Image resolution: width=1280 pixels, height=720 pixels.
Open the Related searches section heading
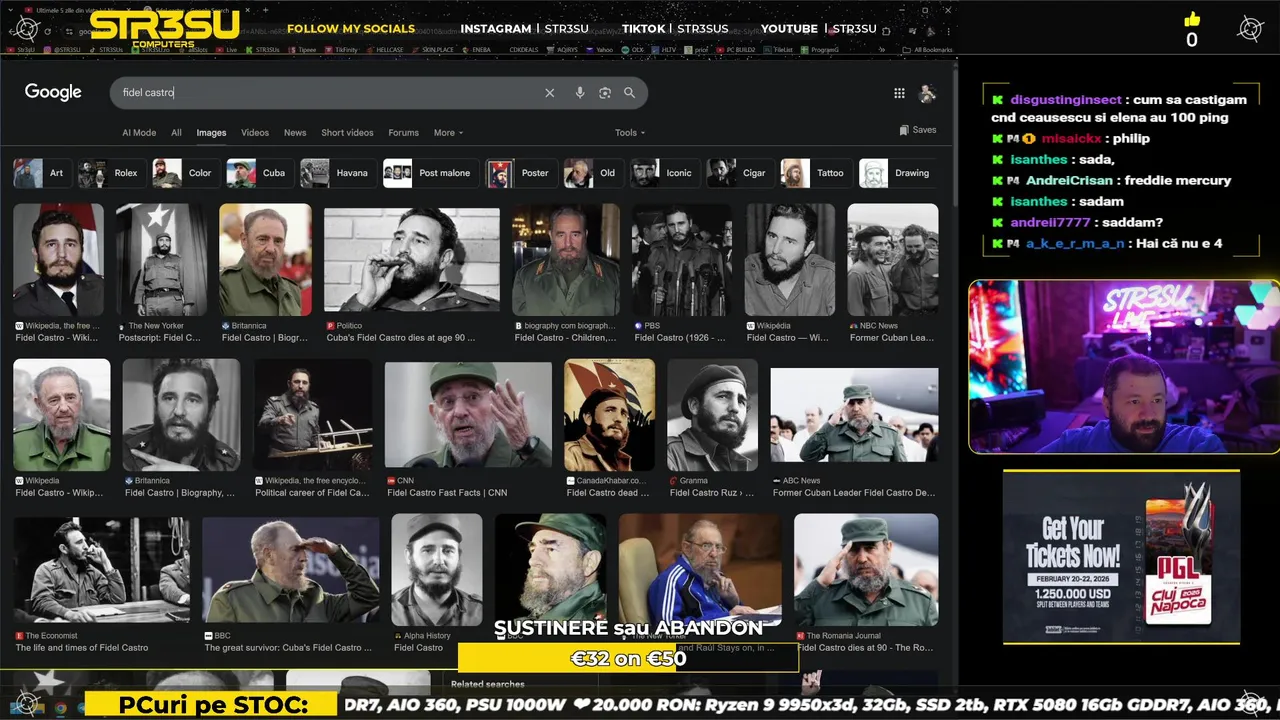tap(488, 684)
